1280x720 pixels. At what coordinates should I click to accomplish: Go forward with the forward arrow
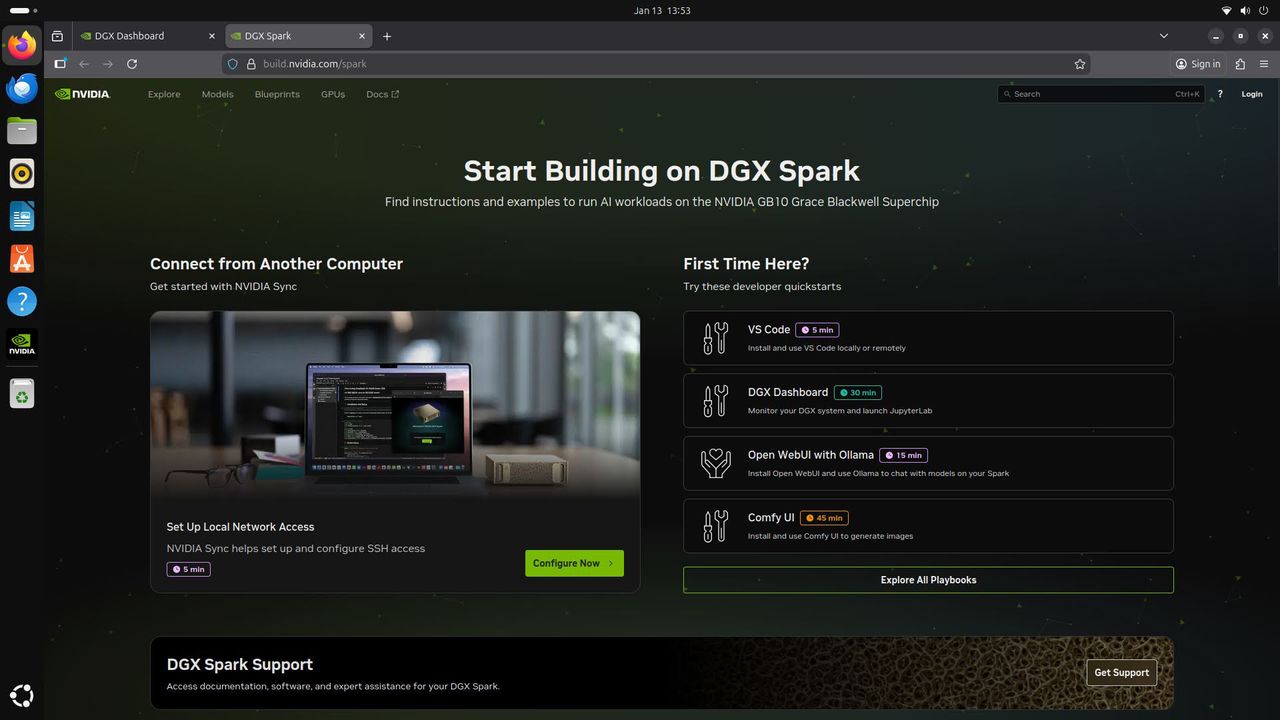[108, 64]
